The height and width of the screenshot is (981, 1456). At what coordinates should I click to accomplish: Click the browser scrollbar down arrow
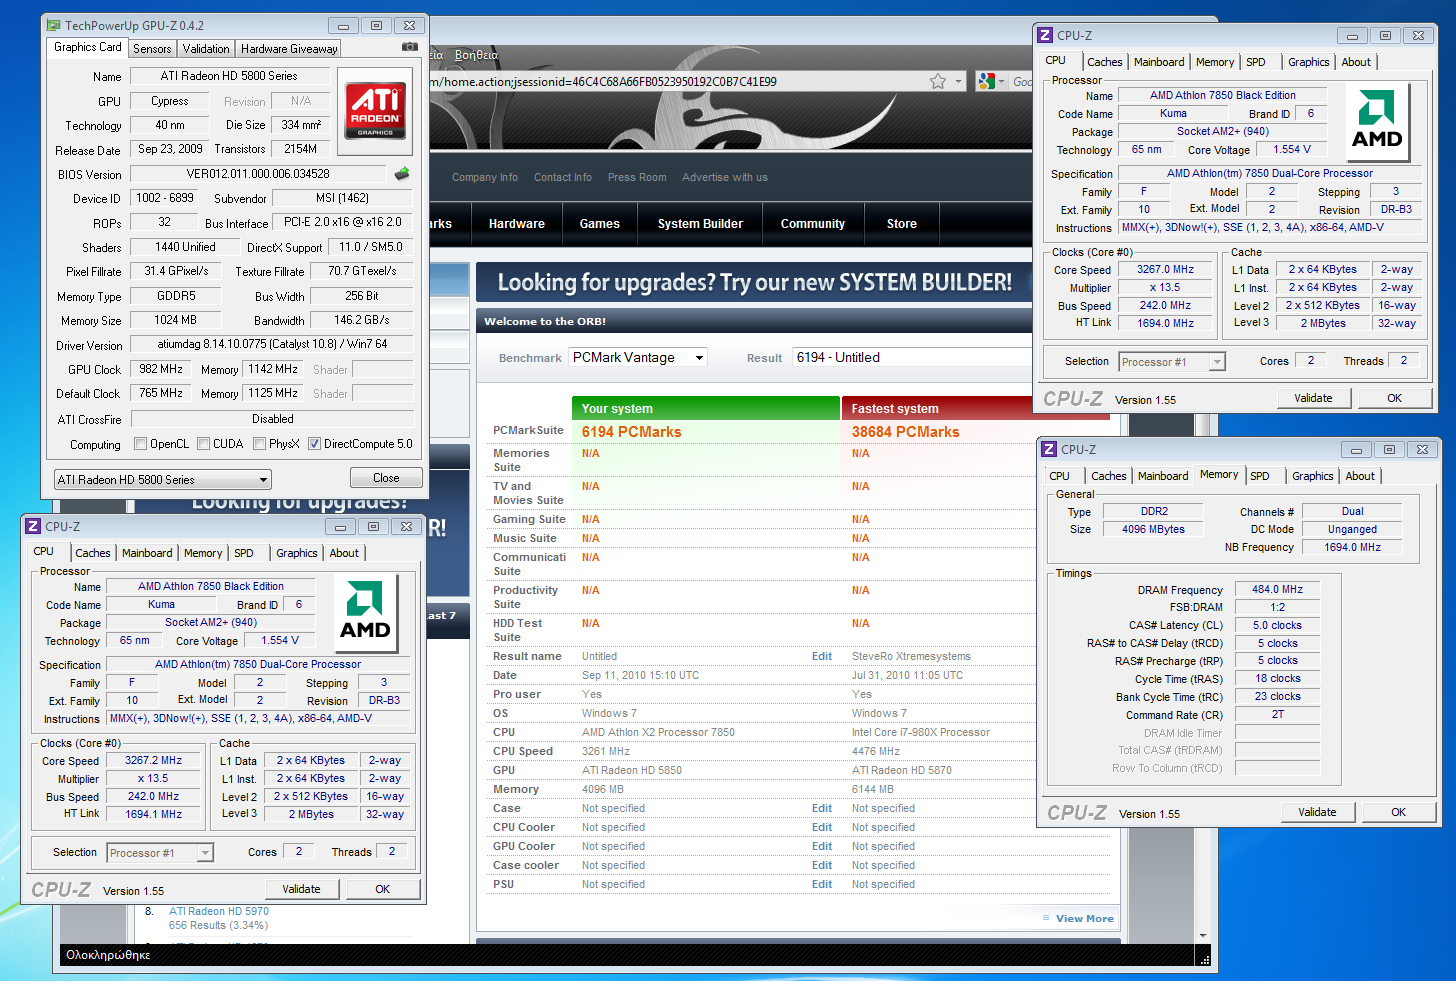pyautogui.click(x=1205, y=934)
